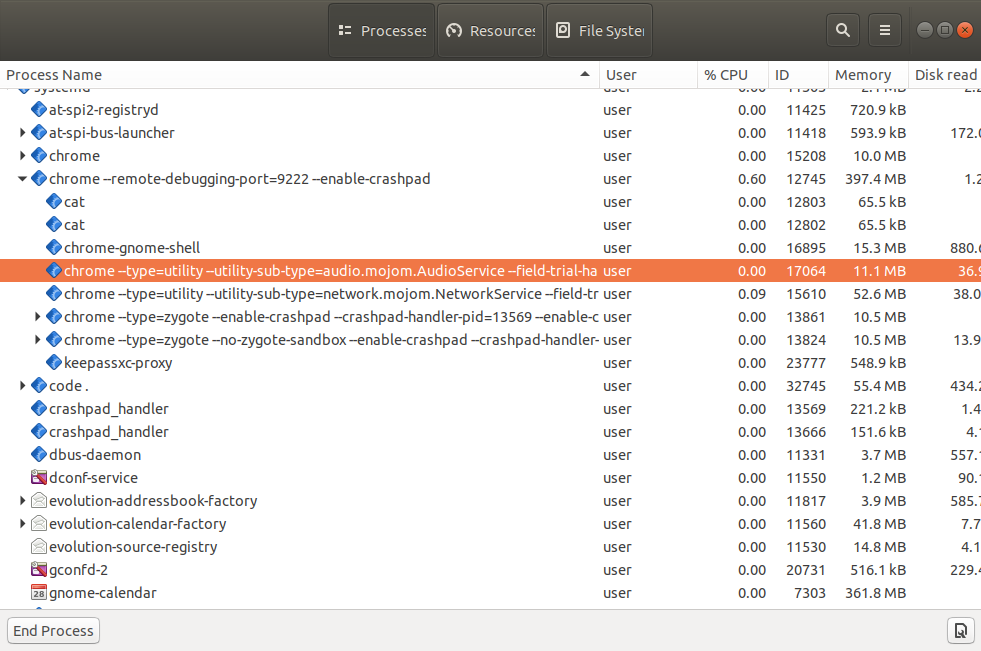Expand the at-spi-bus-launcher process tree
The width and height of the screenshot is (981, 651).
click(23, 133)
